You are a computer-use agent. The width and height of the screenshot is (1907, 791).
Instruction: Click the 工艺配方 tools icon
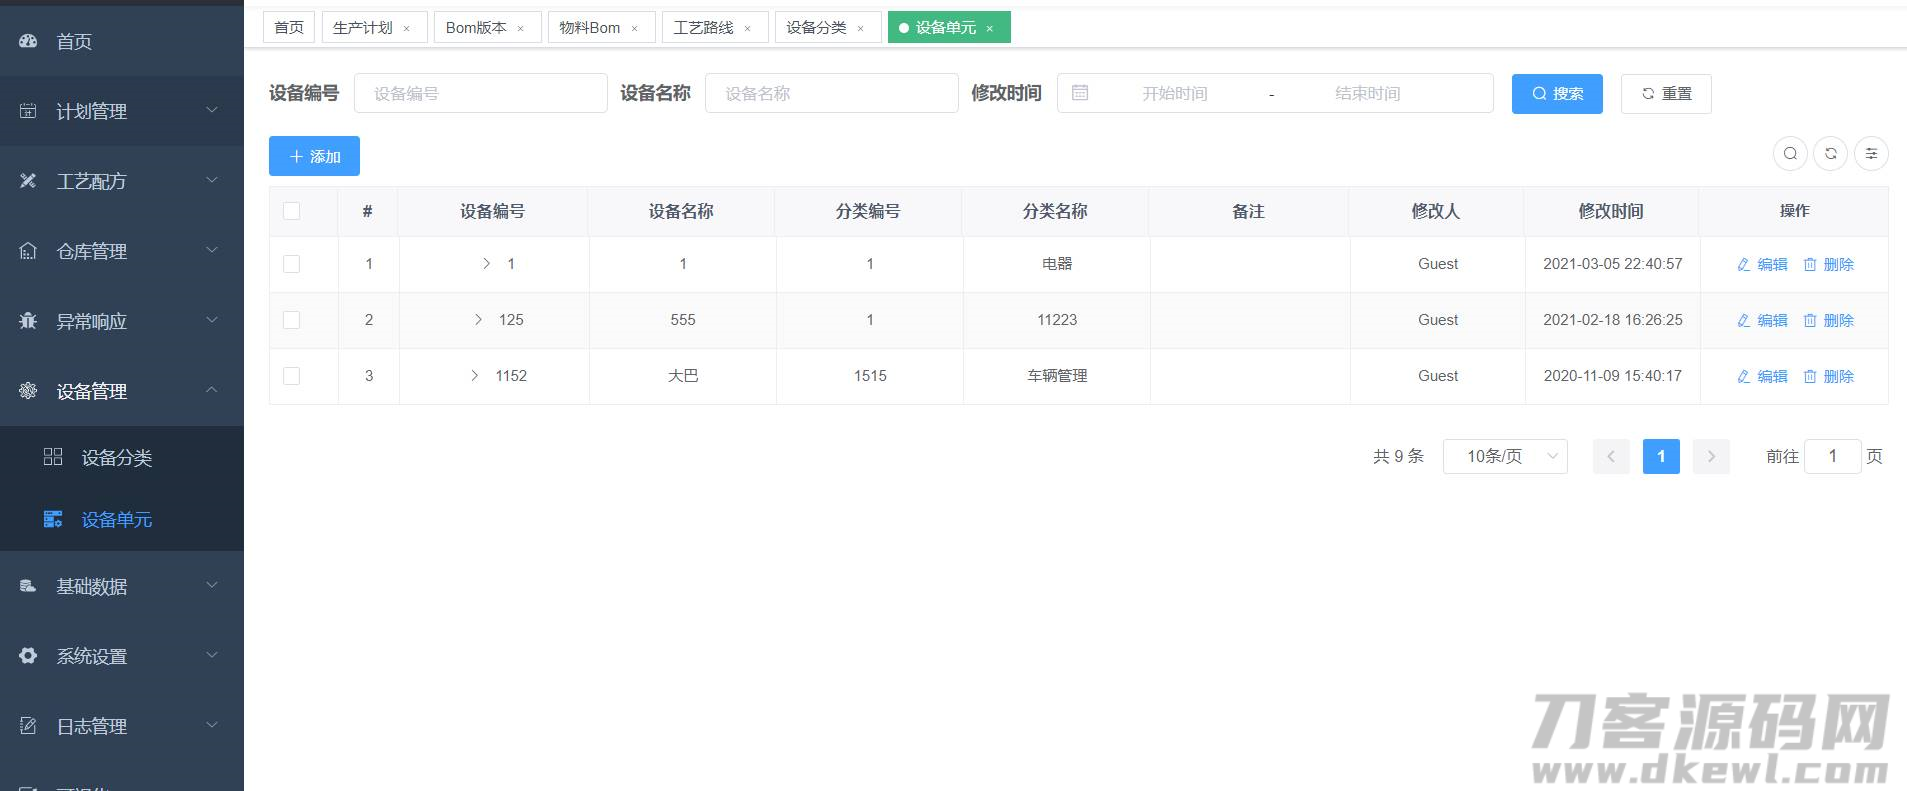[x=28, y=181]
